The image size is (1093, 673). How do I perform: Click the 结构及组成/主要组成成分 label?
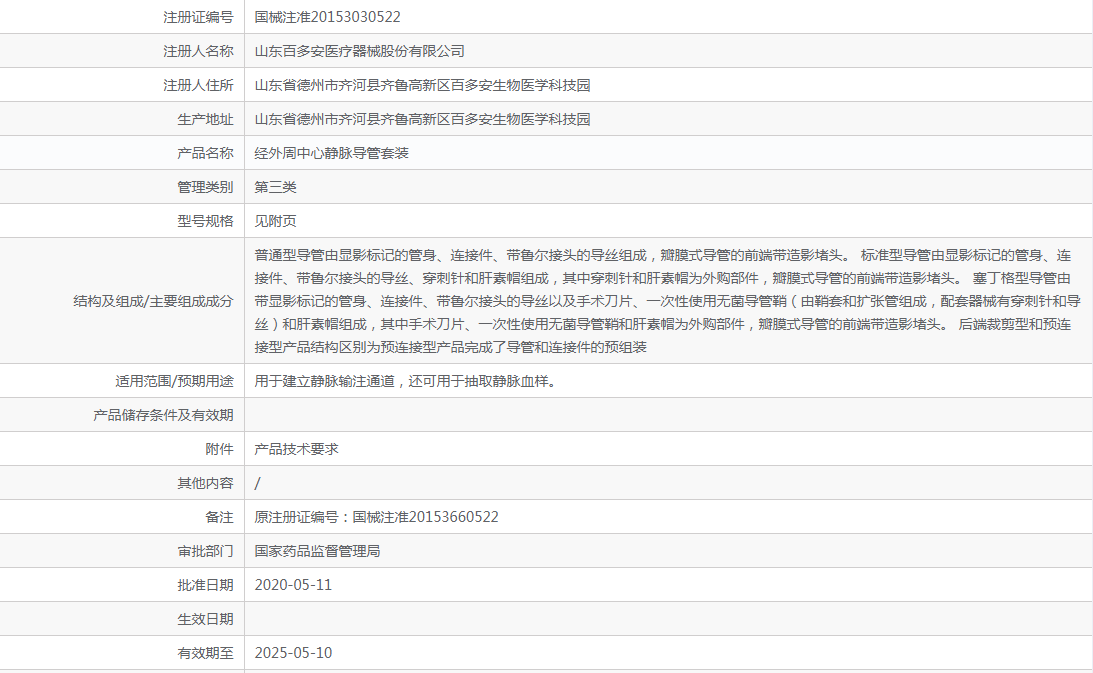153,301
